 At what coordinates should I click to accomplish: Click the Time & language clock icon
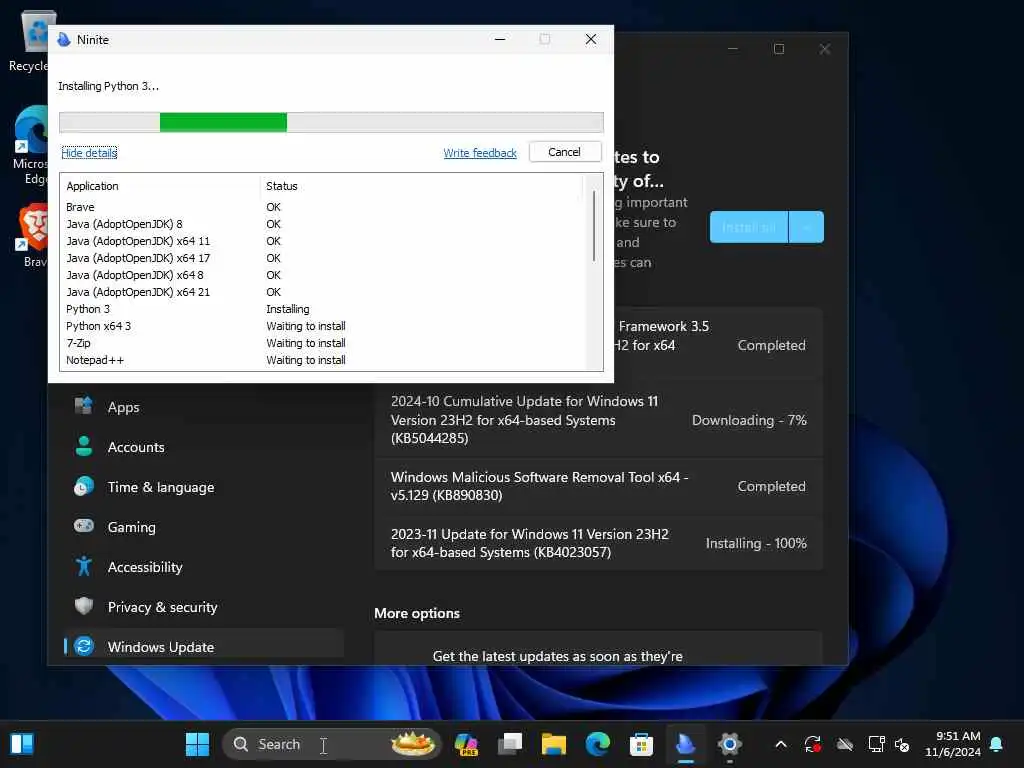(x=84, y=487)
